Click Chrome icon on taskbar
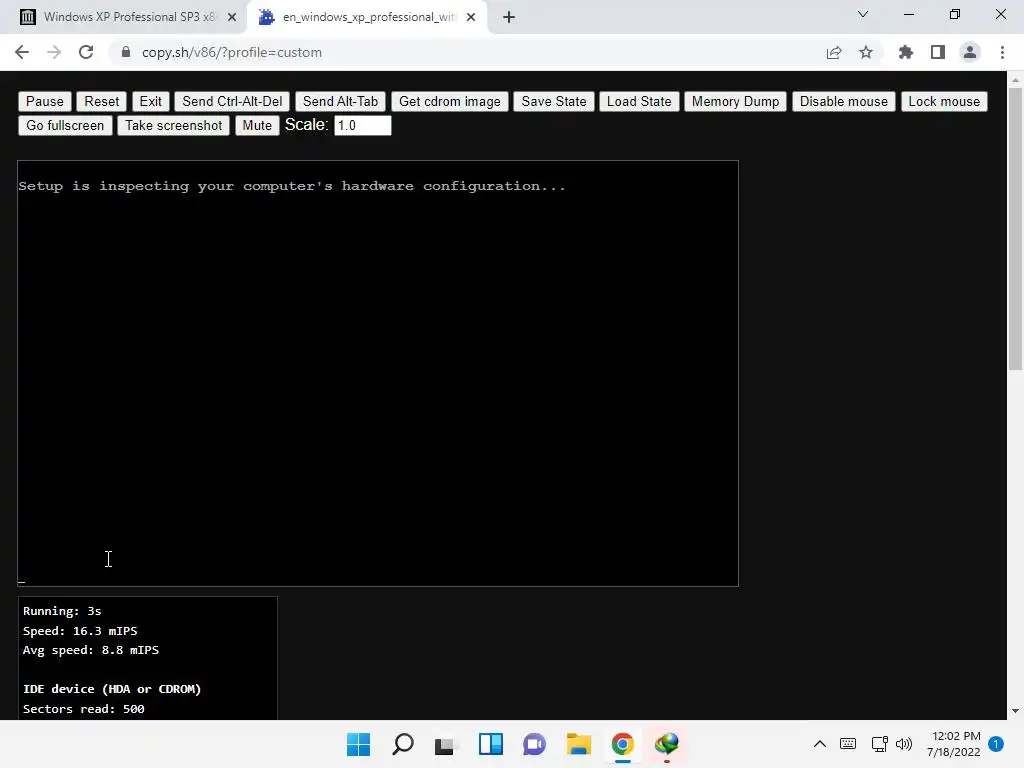 (x=622, y=744)
